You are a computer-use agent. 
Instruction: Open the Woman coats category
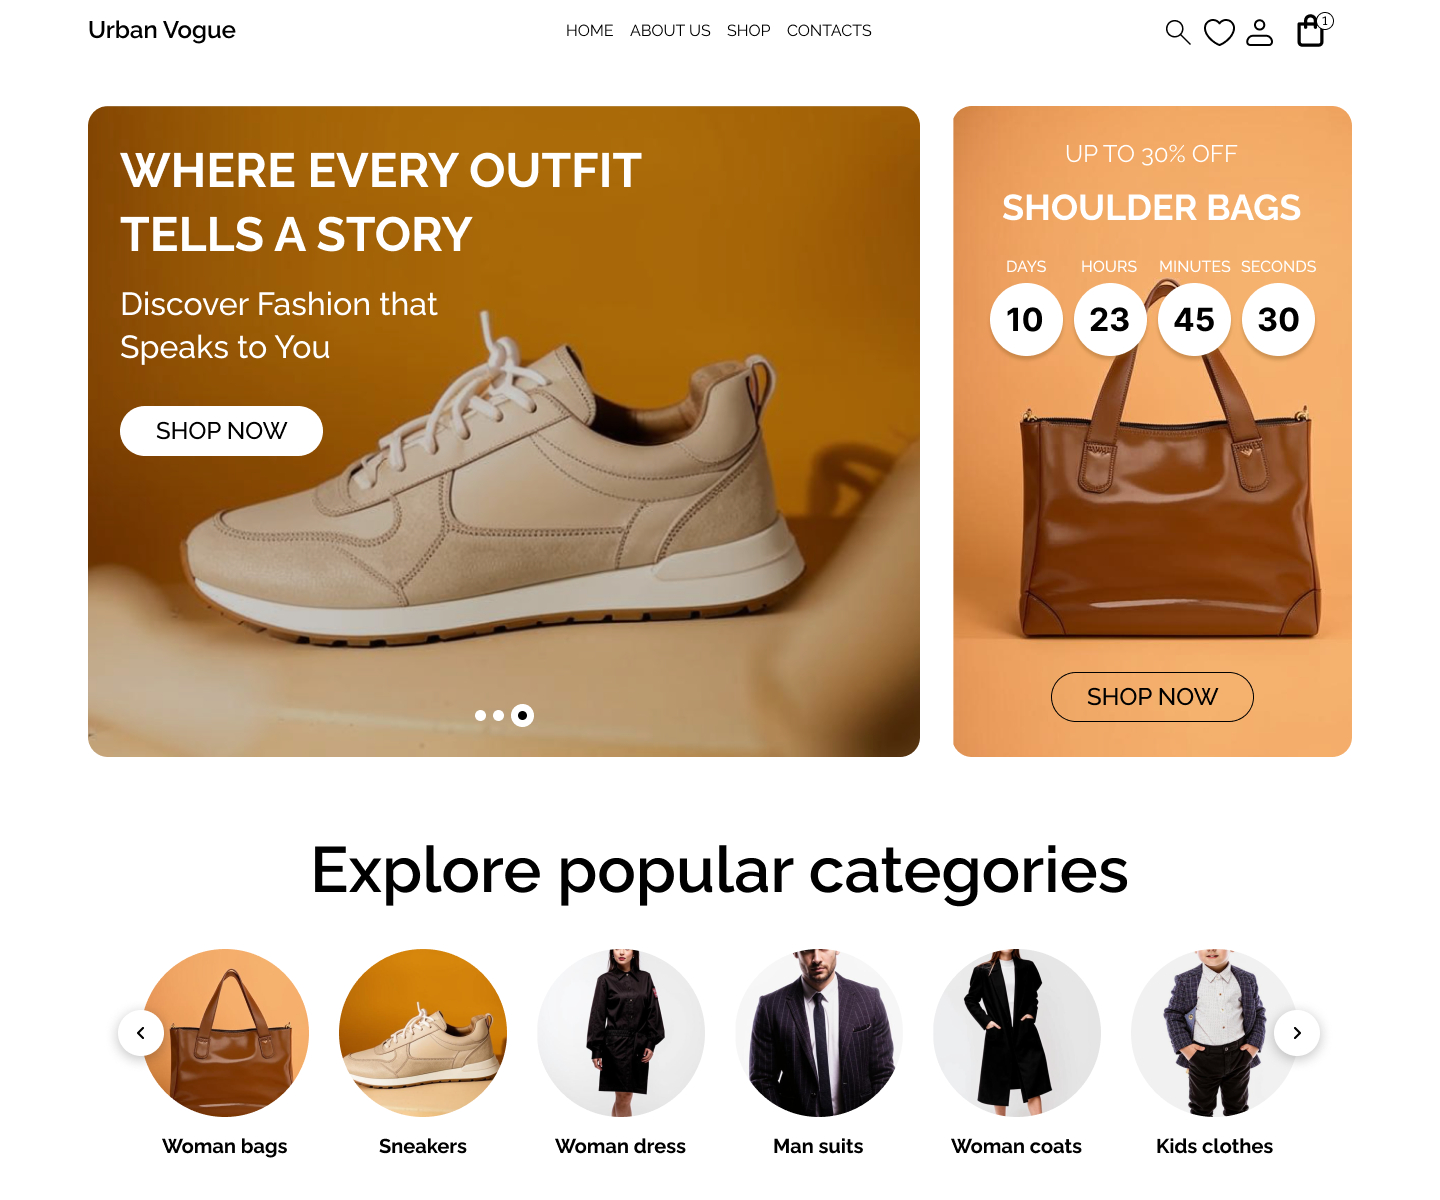coord(1017,1033)
